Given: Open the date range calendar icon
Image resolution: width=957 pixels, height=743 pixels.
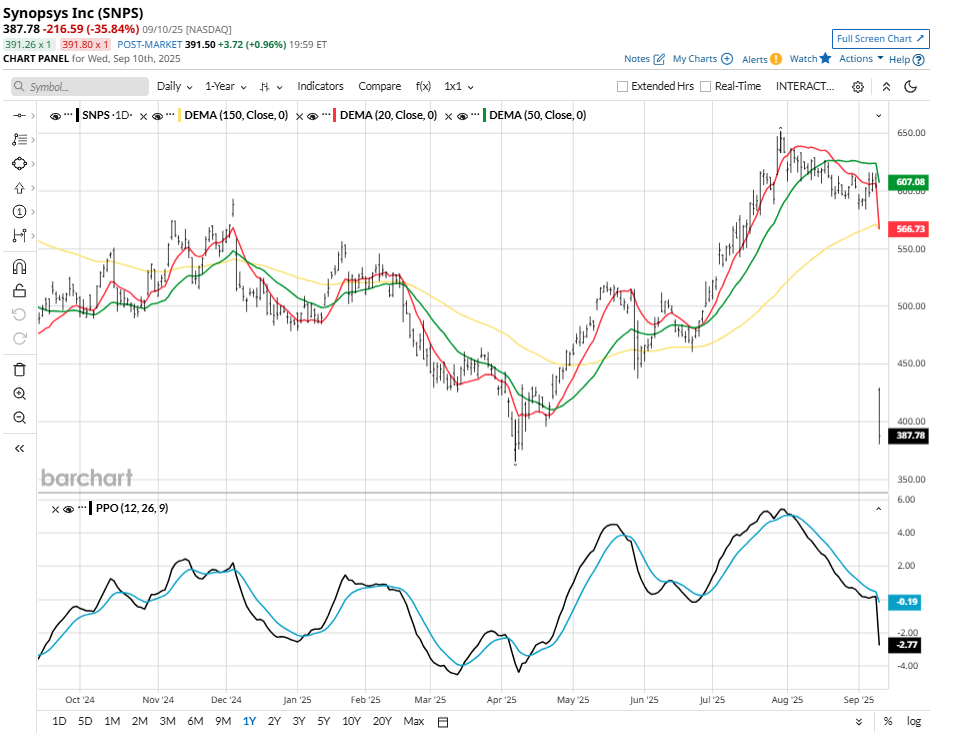Looking at the screenshot, I should pyautogui.click(x=443, y=722).
